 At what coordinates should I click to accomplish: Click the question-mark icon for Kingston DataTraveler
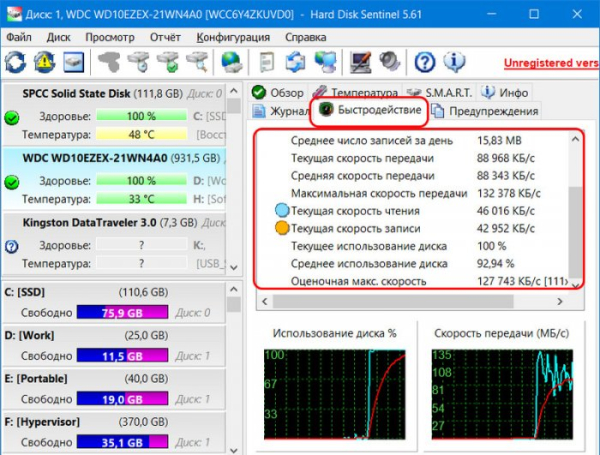[12, 246]
